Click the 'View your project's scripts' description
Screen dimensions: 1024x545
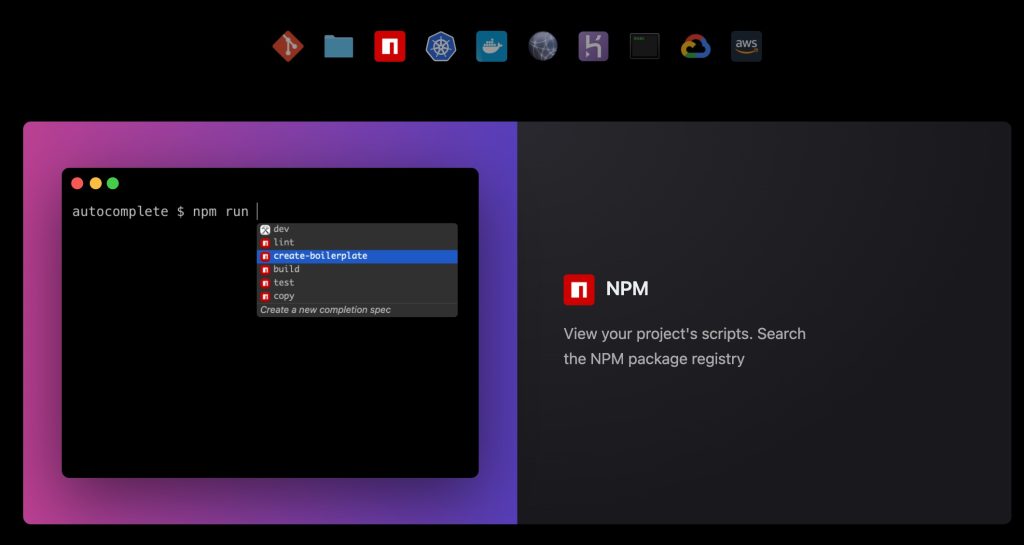(x=684, y=346)
